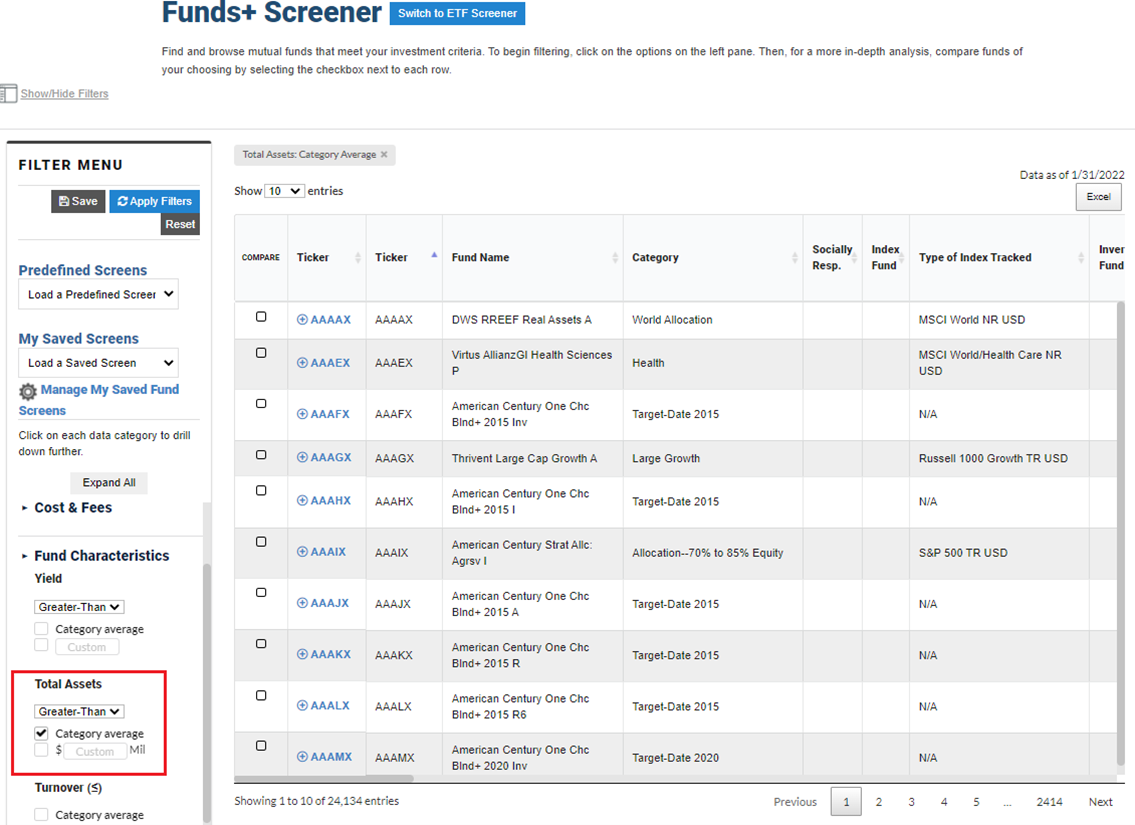This screenshot has width=1135, height=825.
Task: Check Turnover Category average checkbox
Action: [41, 815]
